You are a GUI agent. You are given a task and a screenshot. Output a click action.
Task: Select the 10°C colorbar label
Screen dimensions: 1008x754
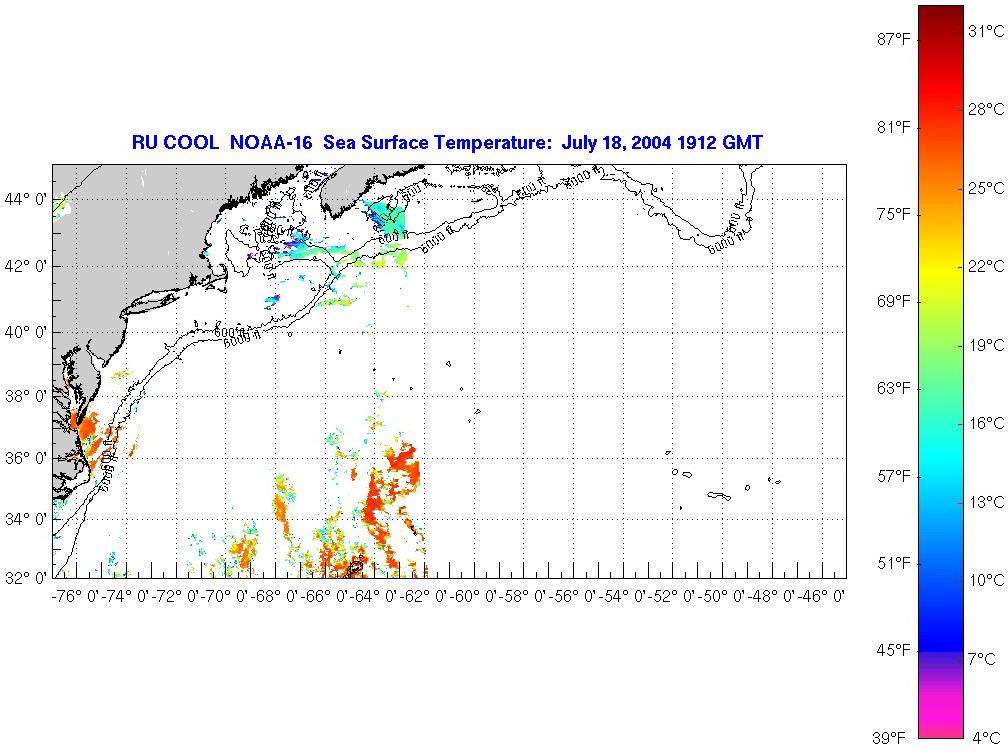click(986, 580)
